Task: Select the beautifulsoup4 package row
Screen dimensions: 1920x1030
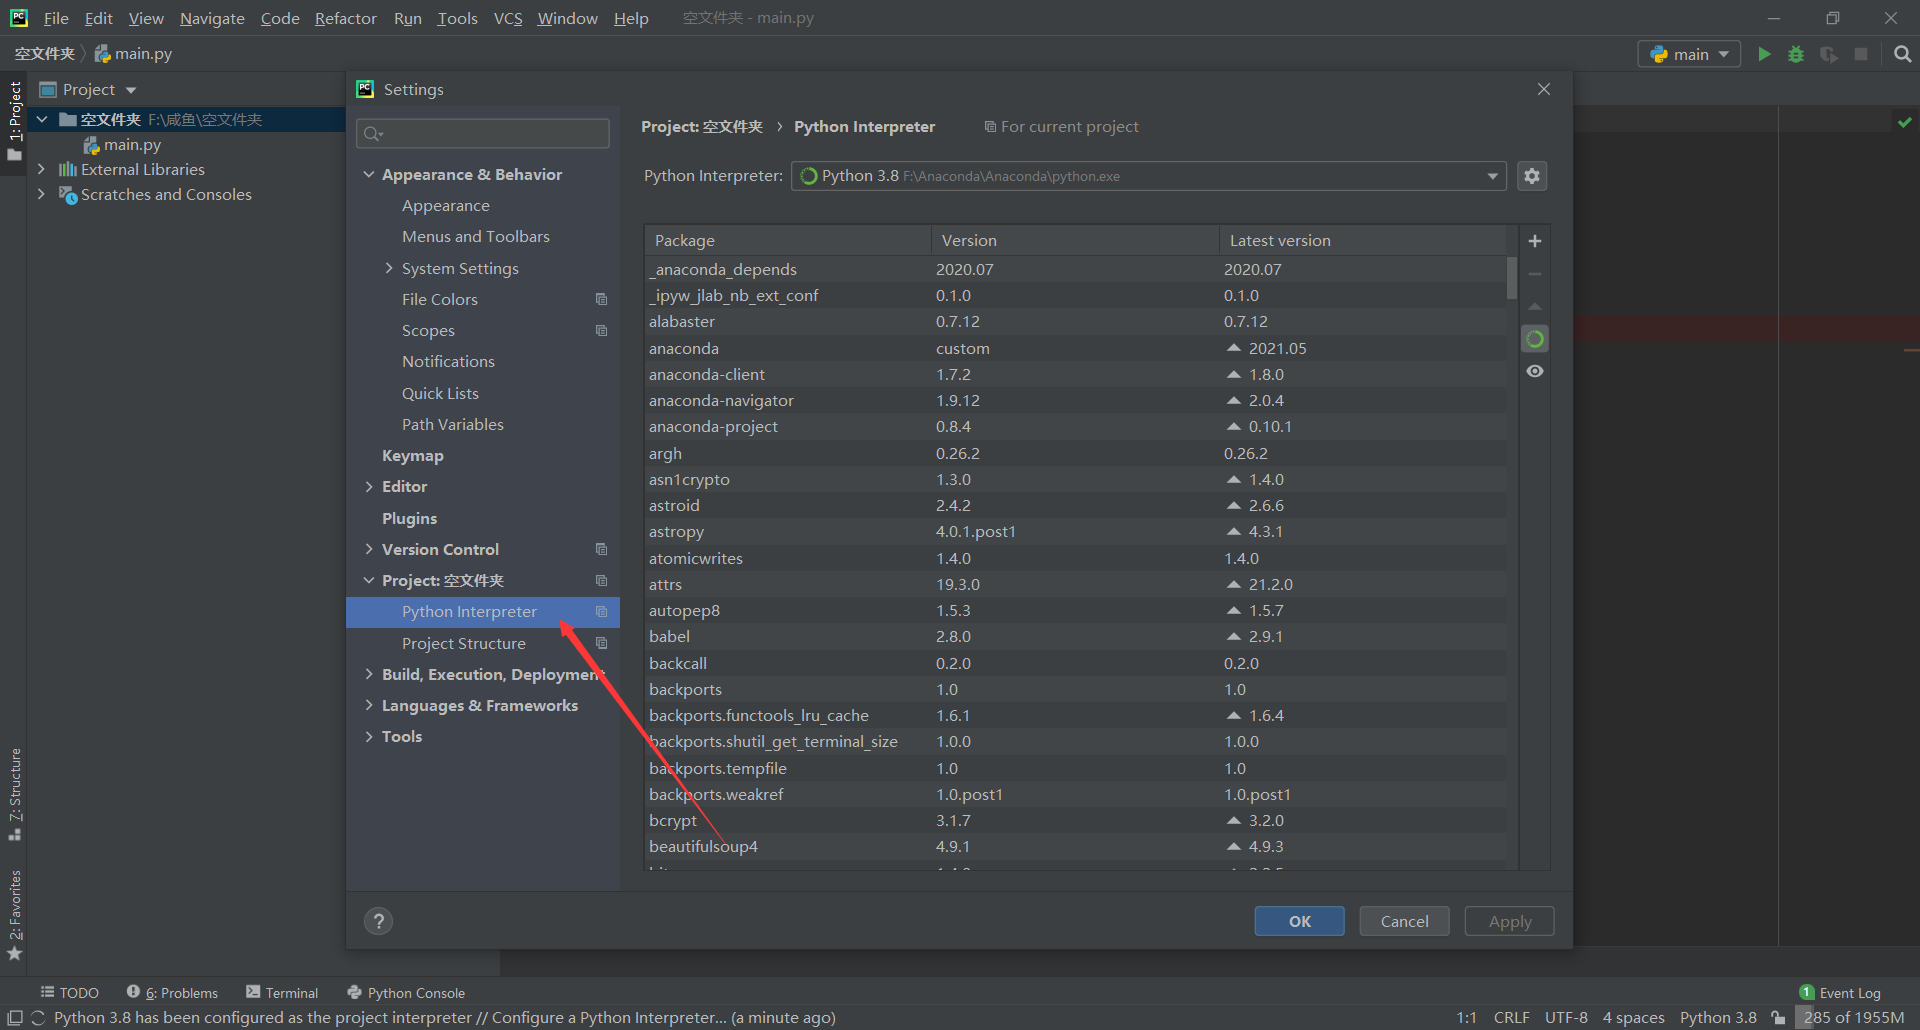Action: coord(1075,846)
